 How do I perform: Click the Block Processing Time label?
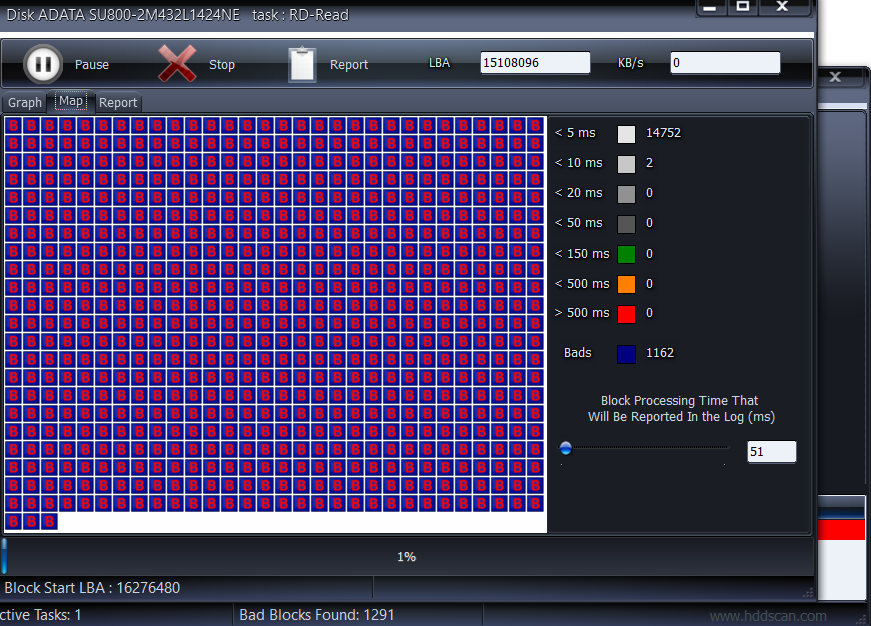pos(681,409)
